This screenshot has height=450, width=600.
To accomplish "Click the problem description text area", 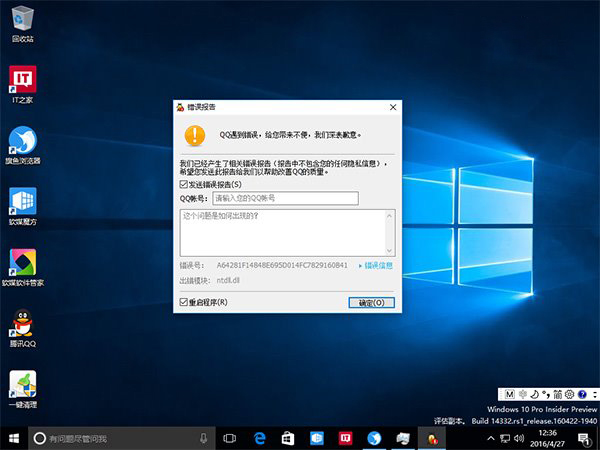I will tap(287, 232).
